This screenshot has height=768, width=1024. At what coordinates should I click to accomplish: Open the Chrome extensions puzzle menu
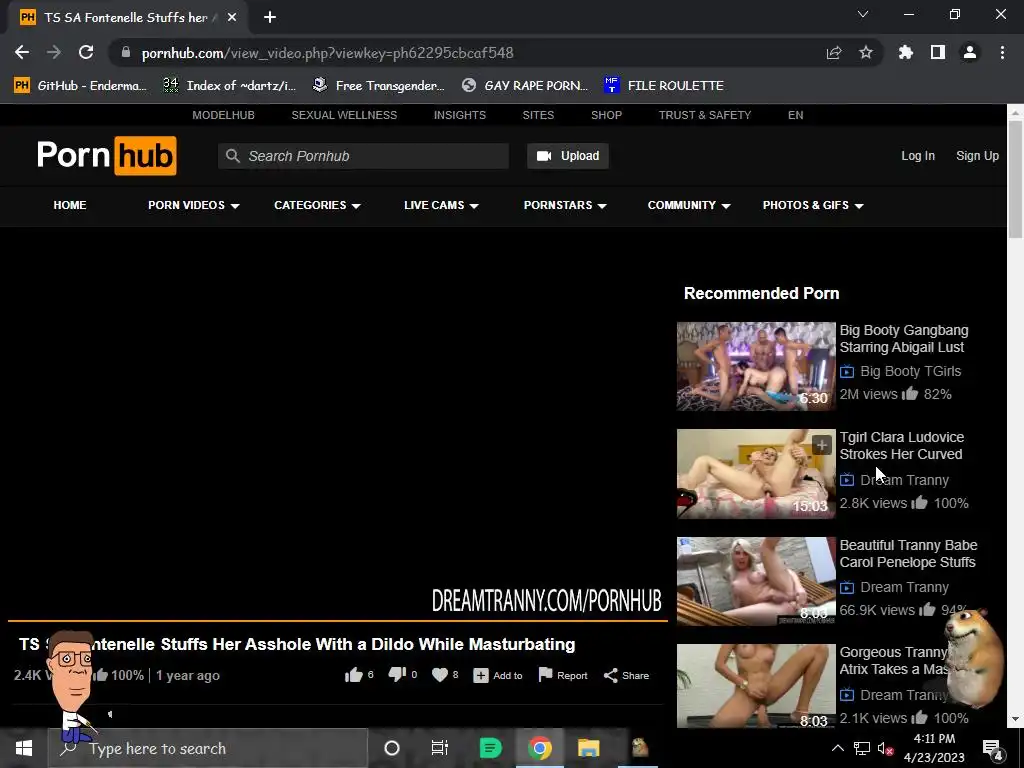pyautogui.click(x=905, y=52)
